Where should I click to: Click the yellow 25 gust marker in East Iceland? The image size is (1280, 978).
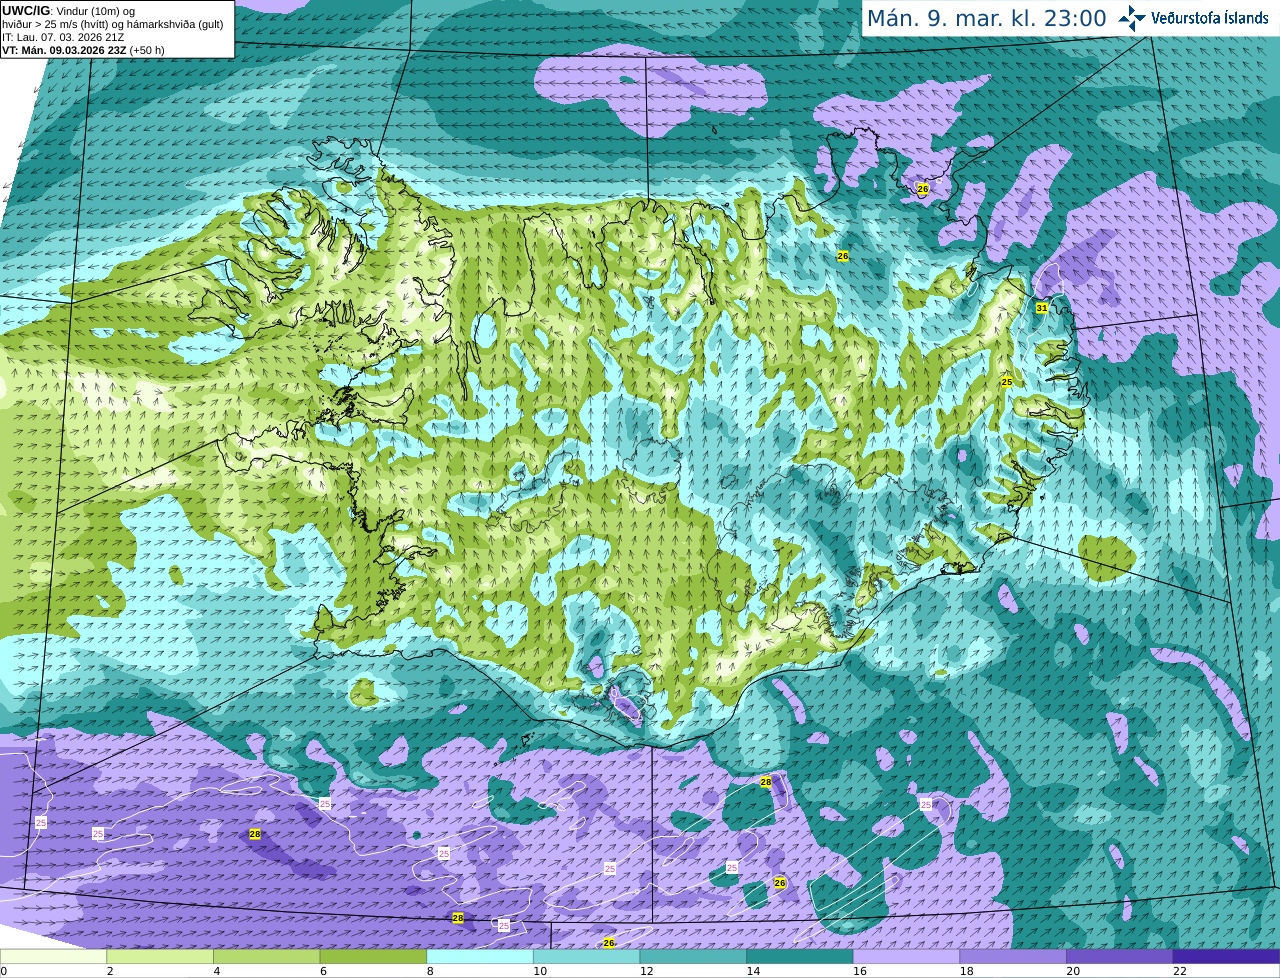pyautogui.click(x=1006, y=382)
